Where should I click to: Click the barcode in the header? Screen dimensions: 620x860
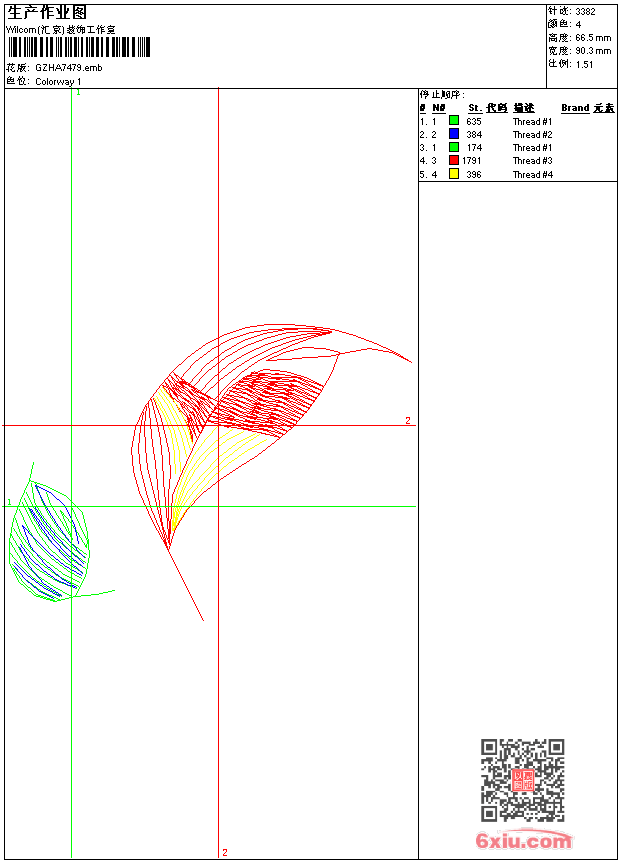tap(78, 48)
